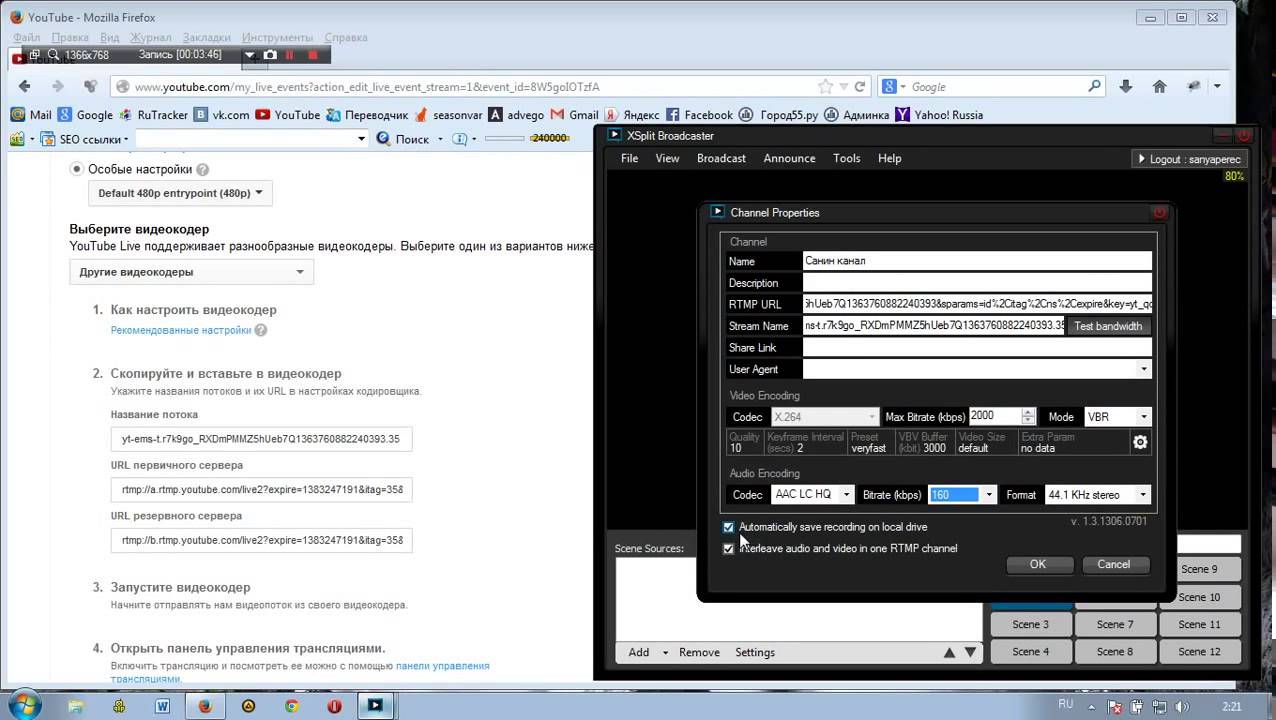This screenshot has width=1276, height=720.
Task: Click help icon next to Рекомендованные настройки
Action: click(x=261, y=330)
